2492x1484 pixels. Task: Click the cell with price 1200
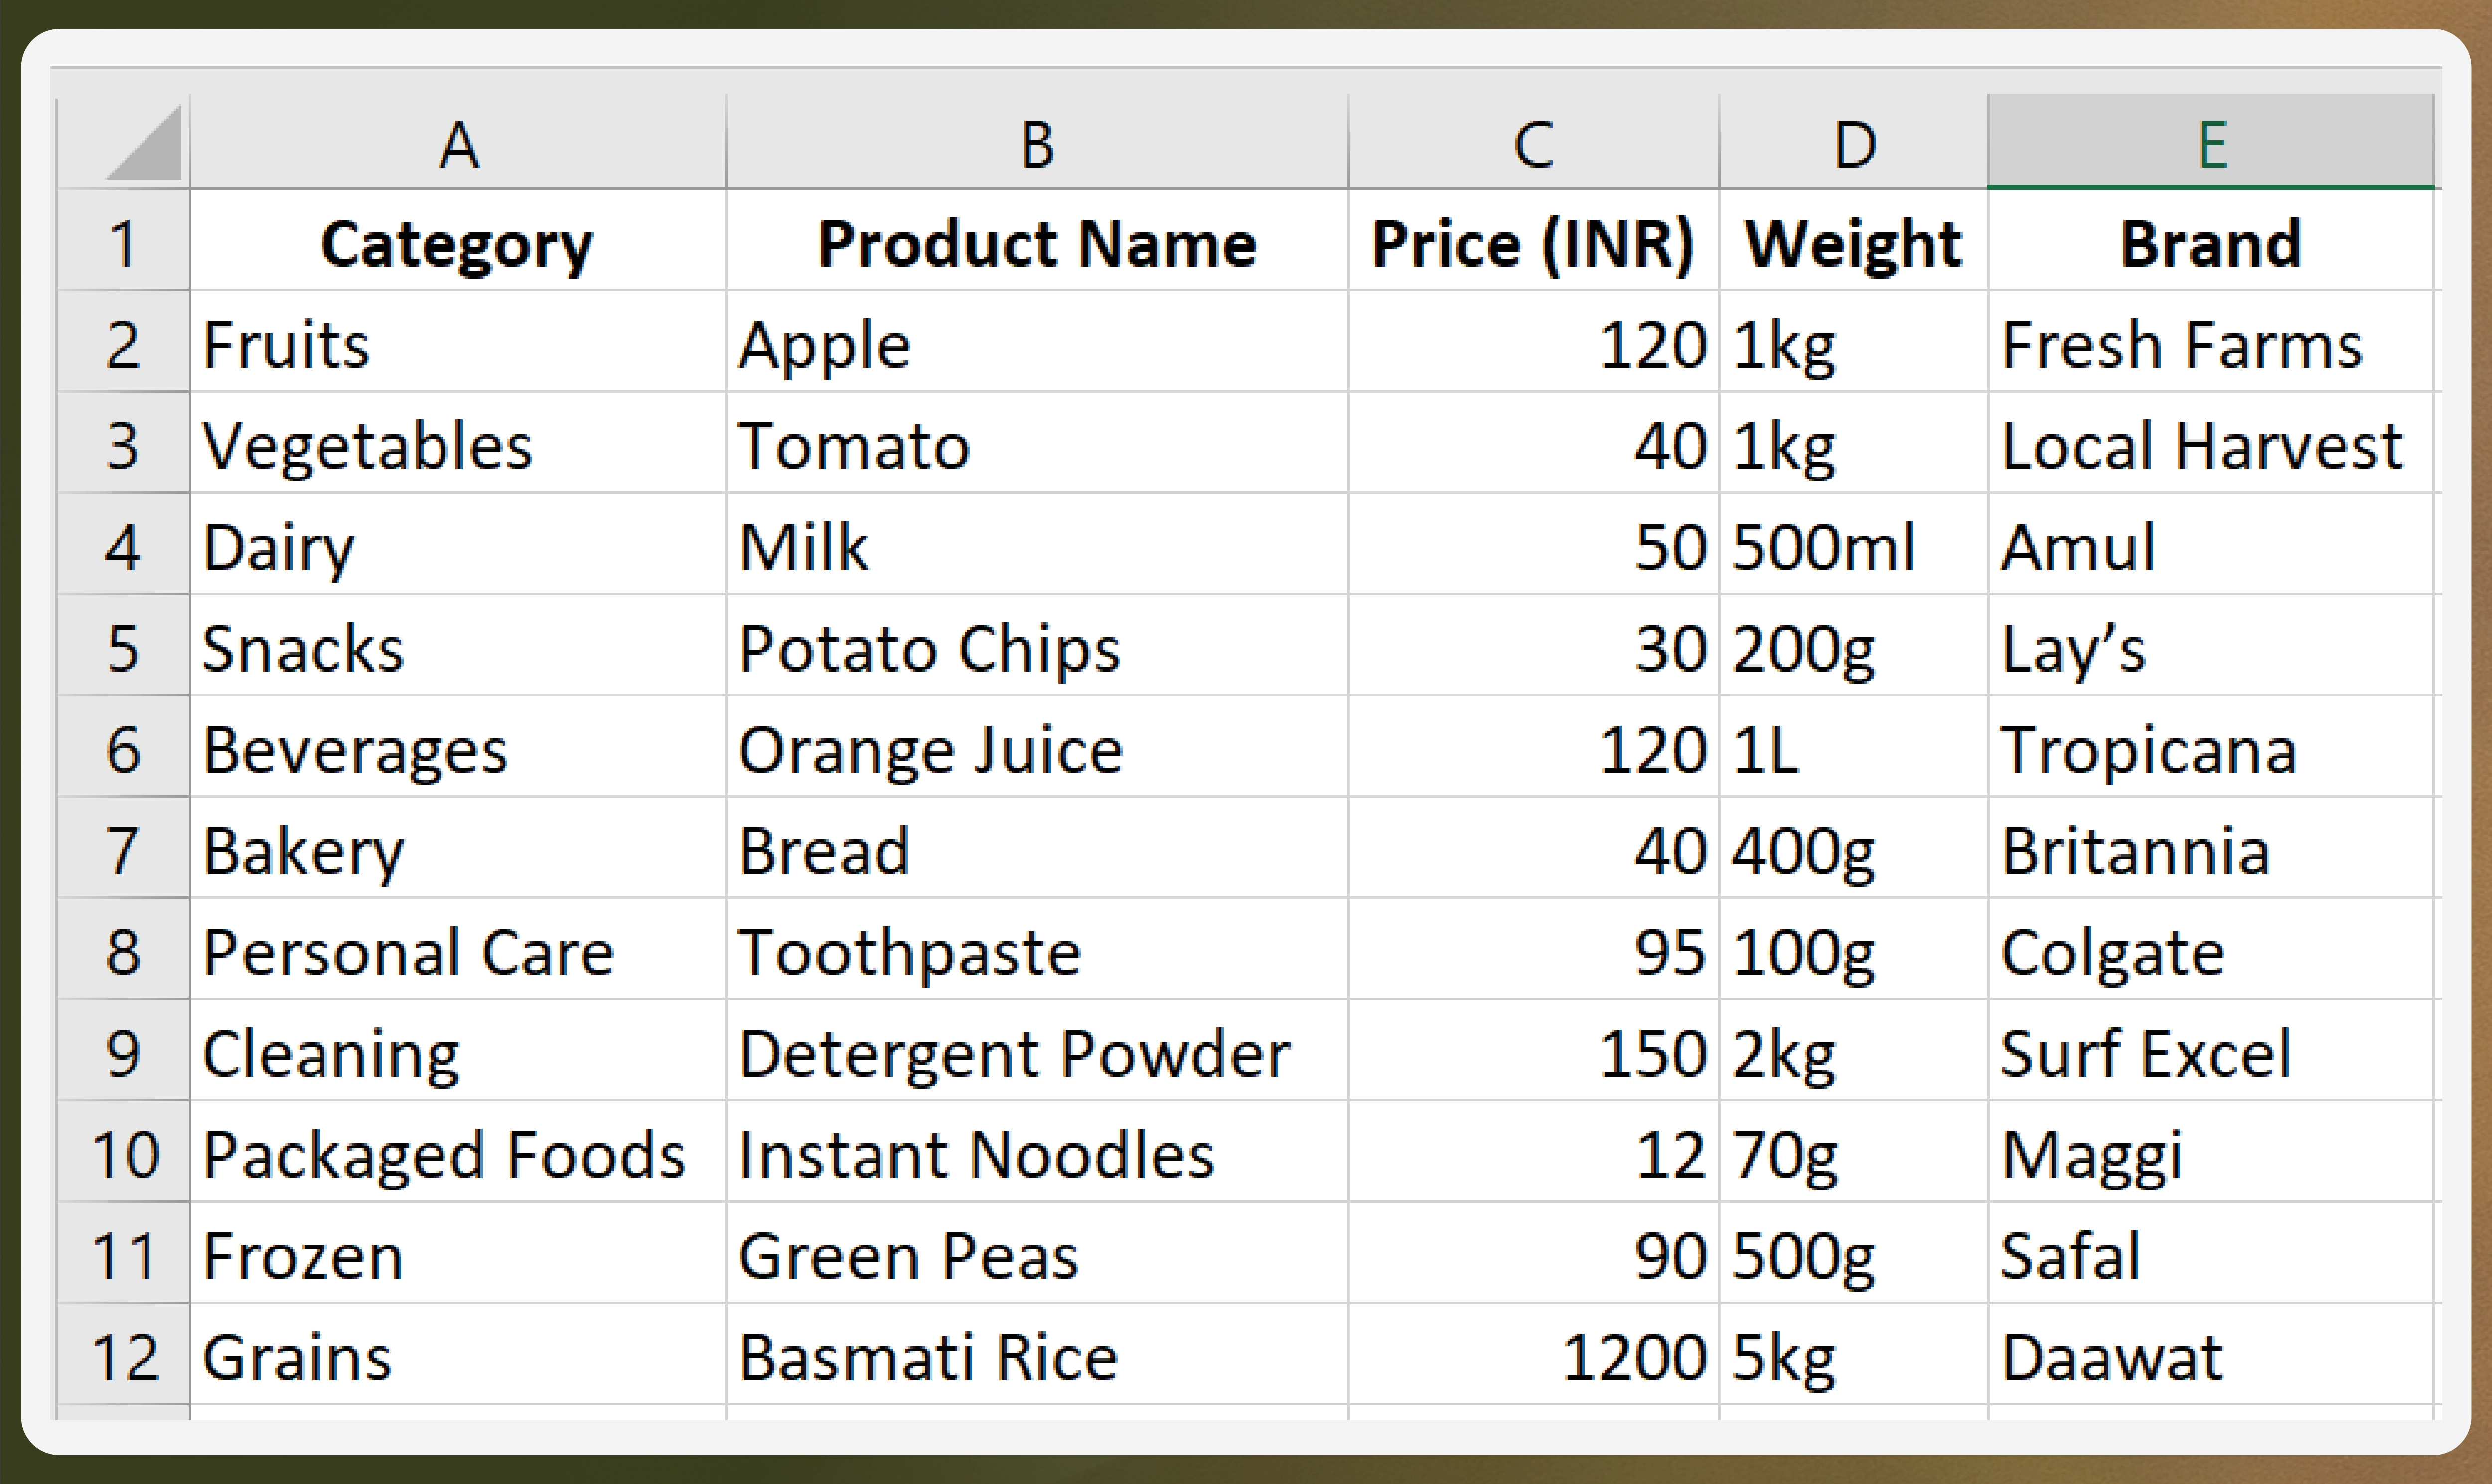1533,1355
